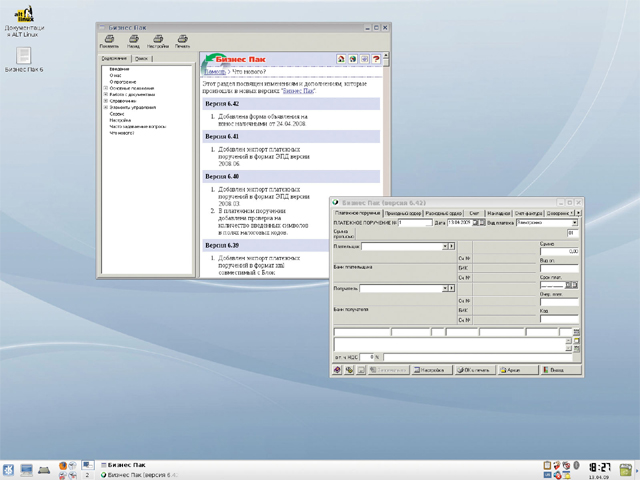This screenshot has height=480, width=640.
Task: Select Часто задаваемые вопросы in the contents tree
Action: tap(138, 127)
